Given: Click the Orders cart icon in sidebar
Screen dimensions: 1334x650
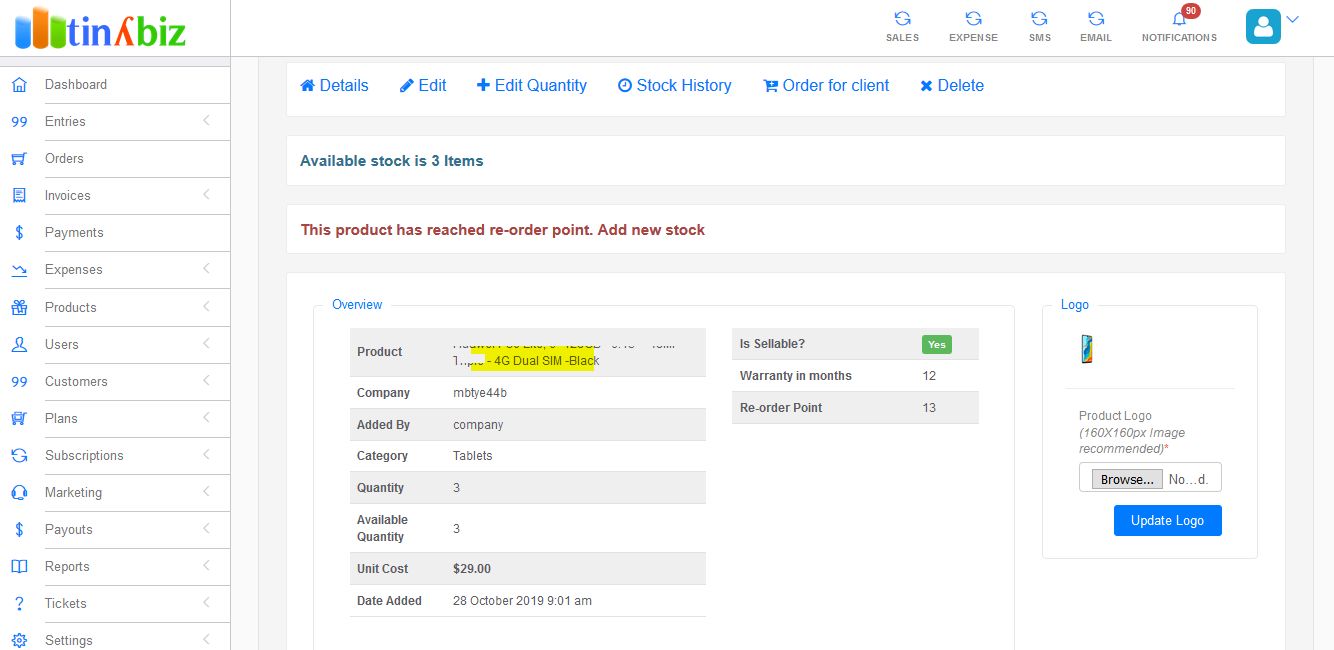Looking at the screenshot, I should click(19, 159).
